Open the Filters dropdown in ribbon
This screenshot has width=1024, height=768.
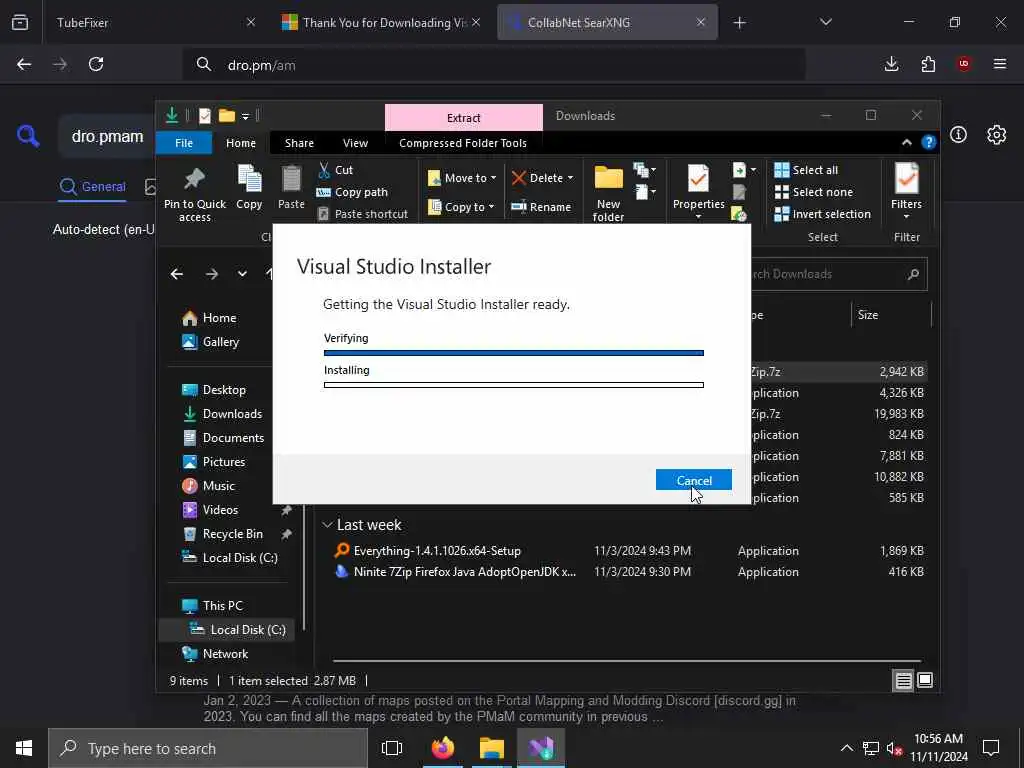(x=906, y=193)
